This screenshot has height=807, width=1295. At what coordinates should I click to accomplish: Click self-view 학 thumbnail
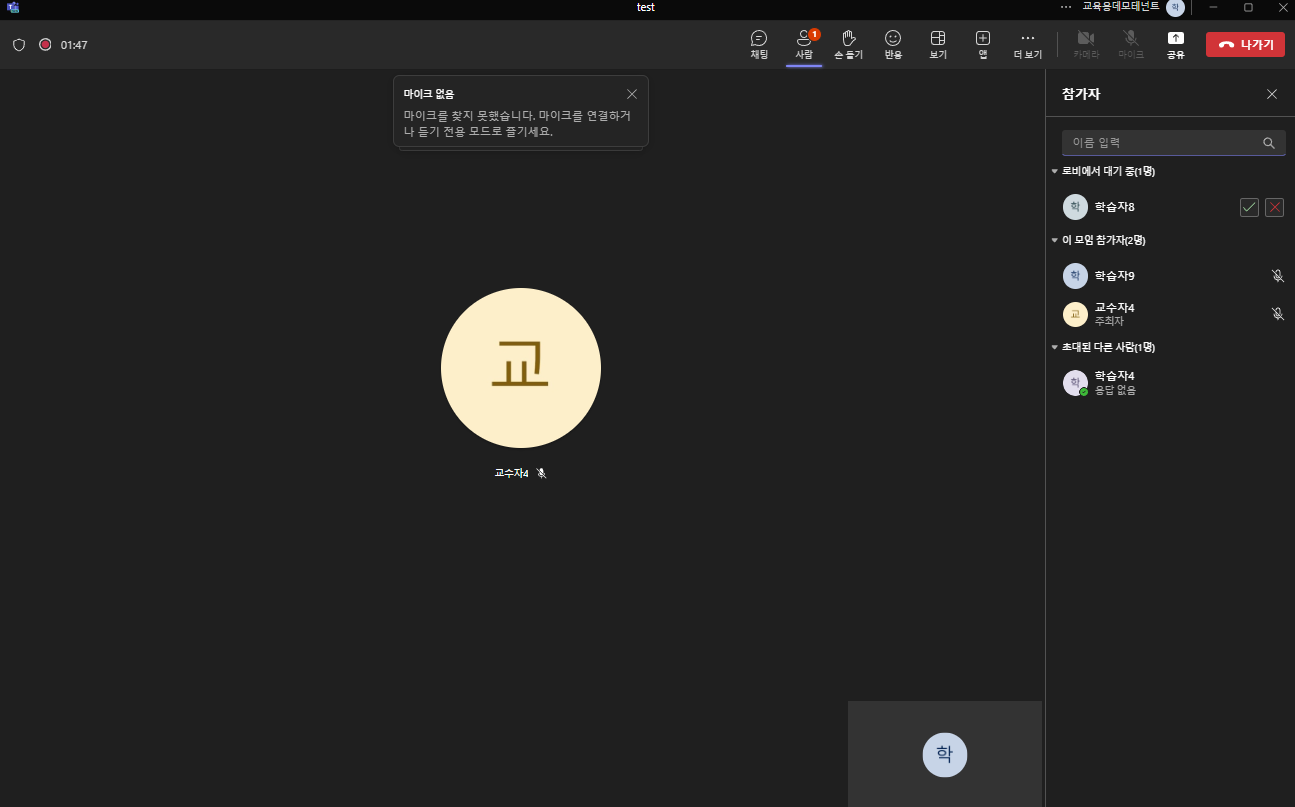(945, 754)
